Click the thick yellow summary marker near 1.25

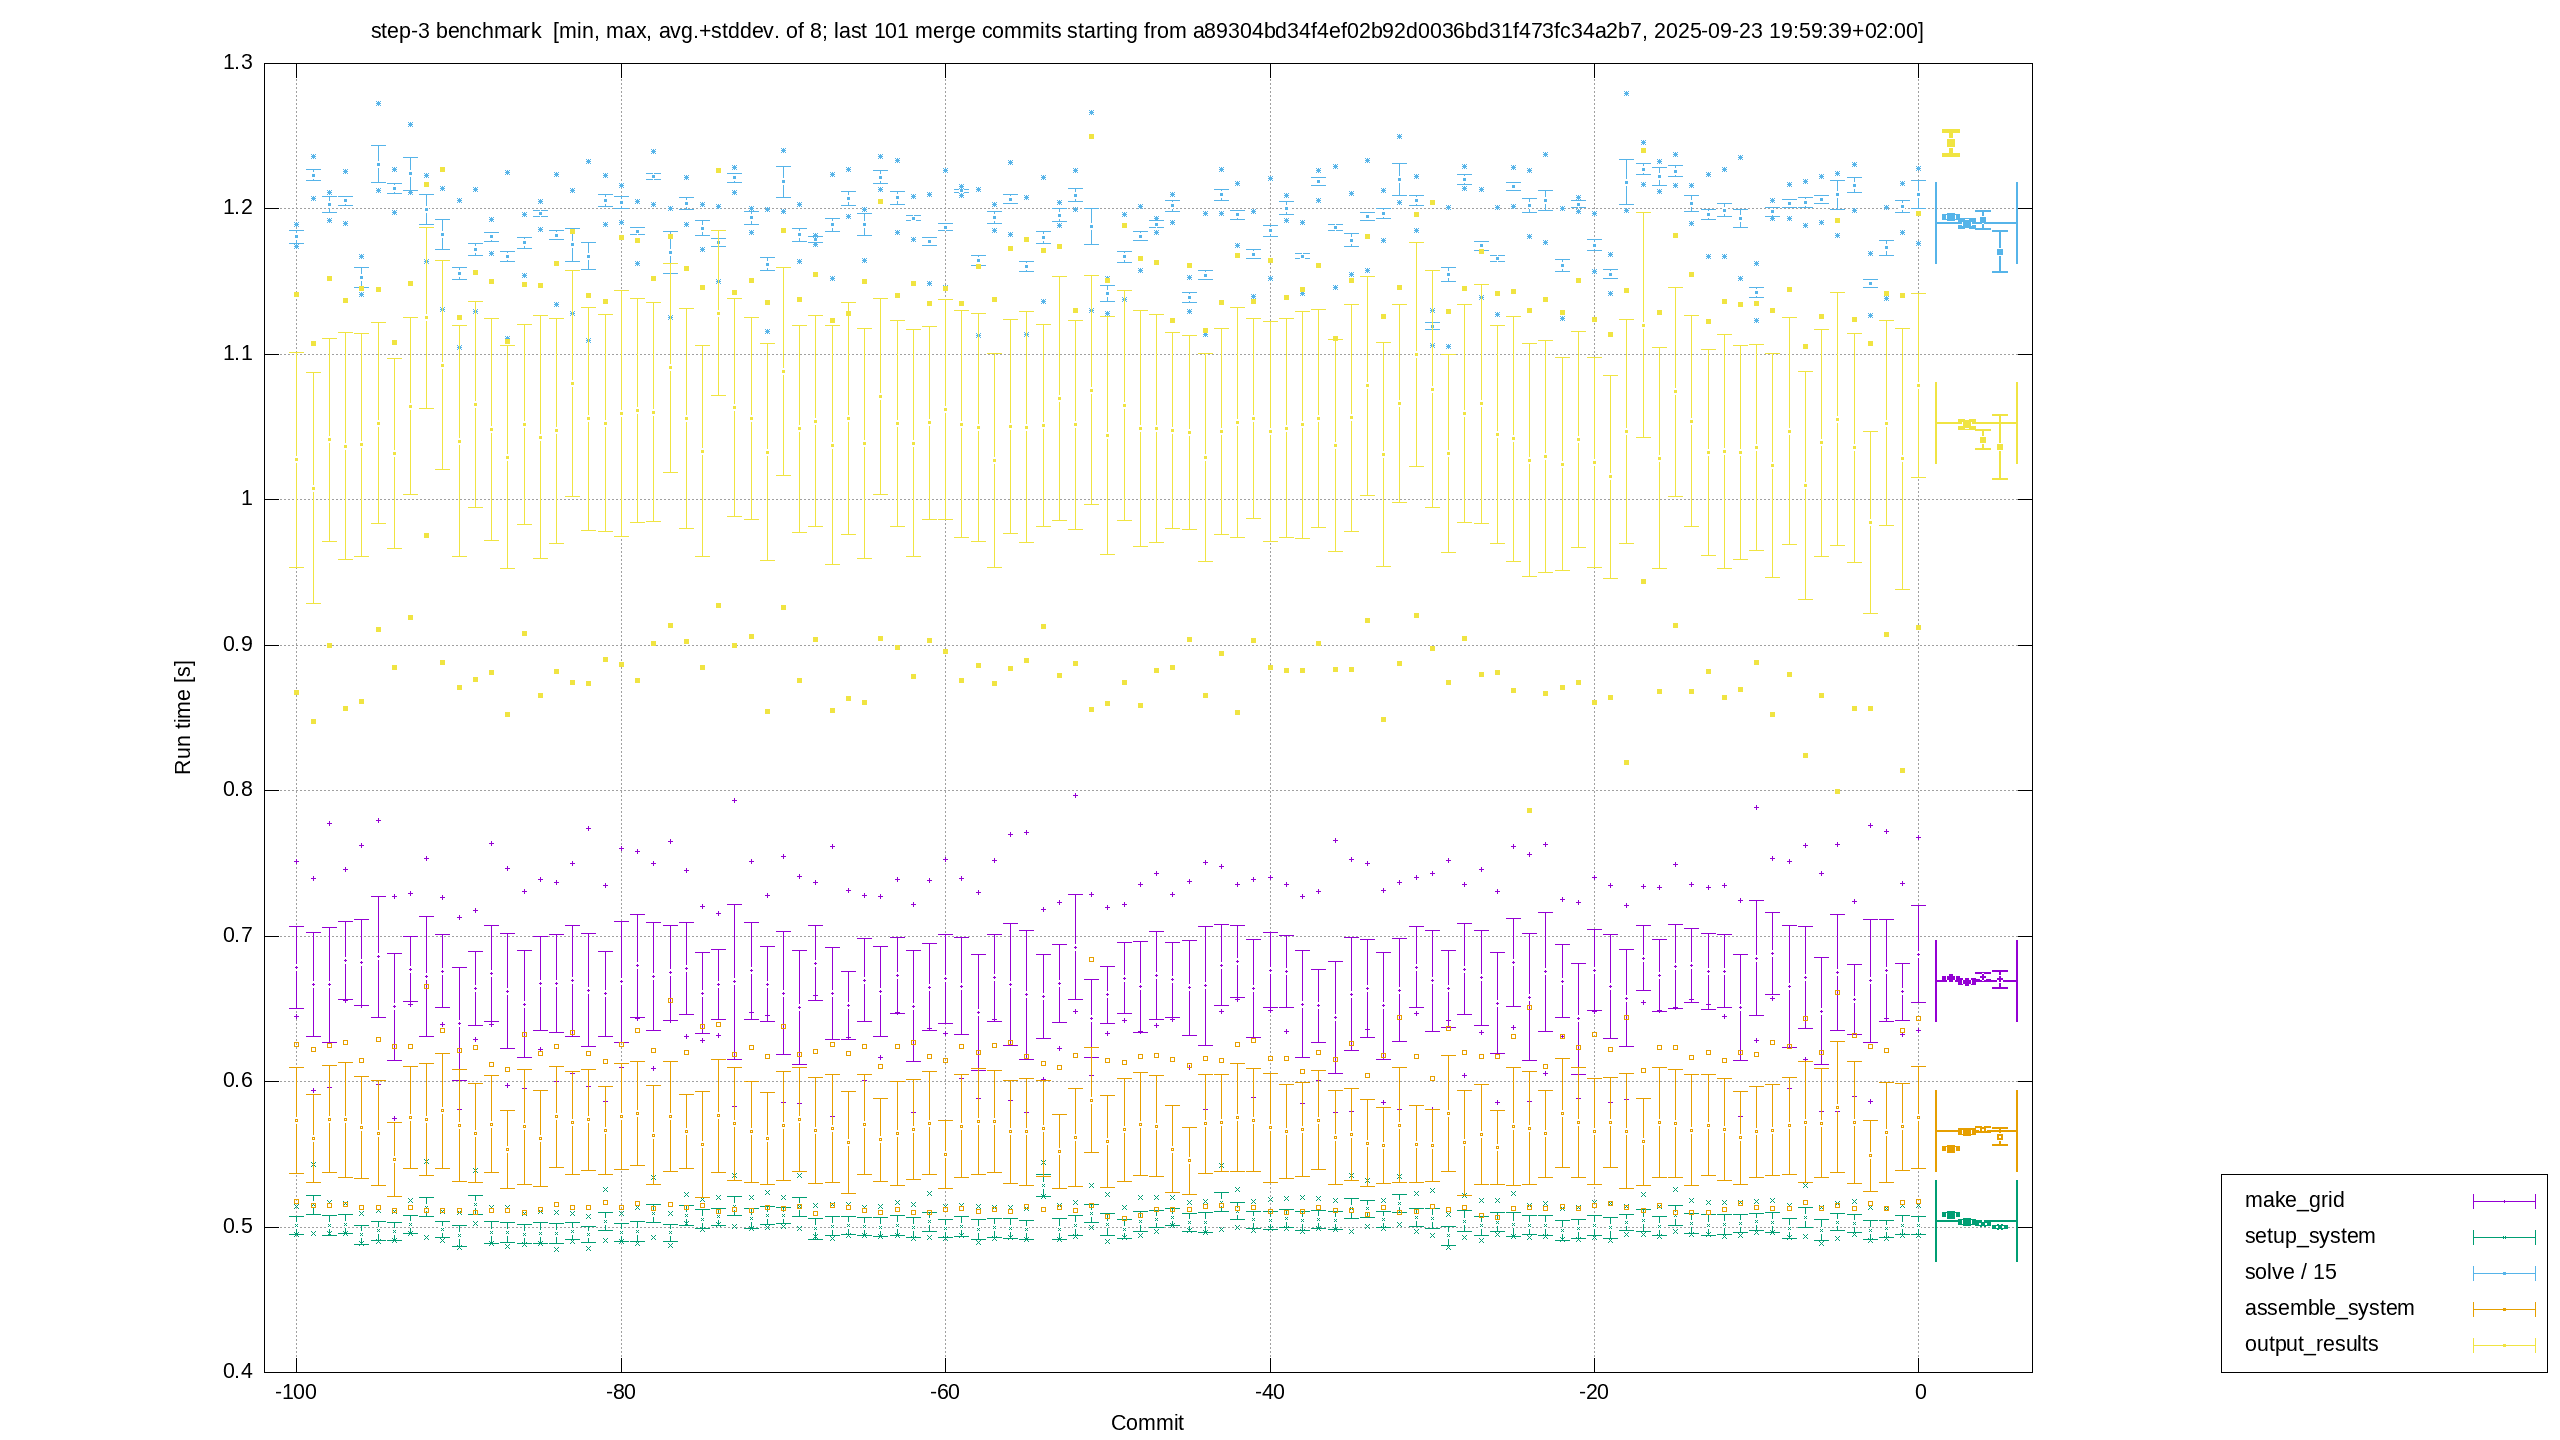(x=1950, y=143)
